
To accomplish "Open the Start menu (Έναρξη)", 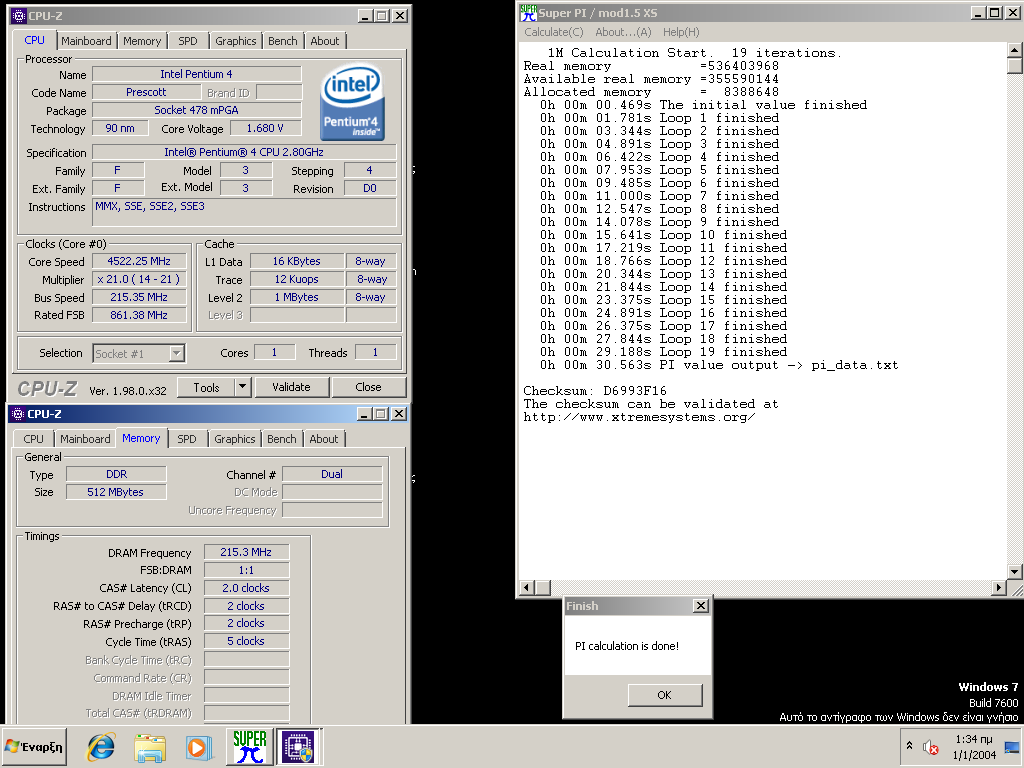I will [x=34, y=746].
